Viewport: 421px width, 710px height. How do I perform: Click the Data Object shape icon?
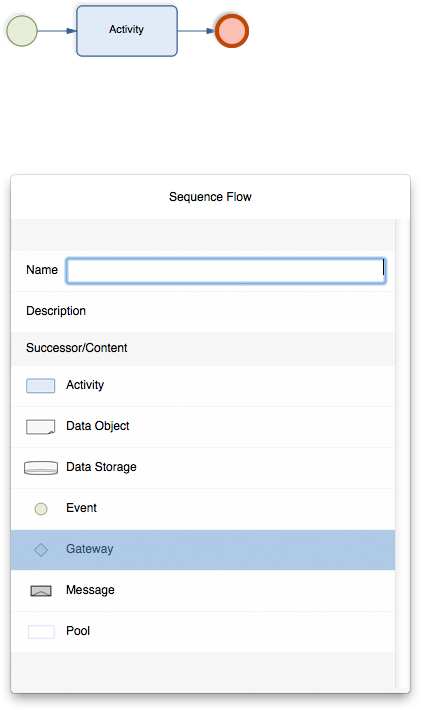tap(41, 427)
